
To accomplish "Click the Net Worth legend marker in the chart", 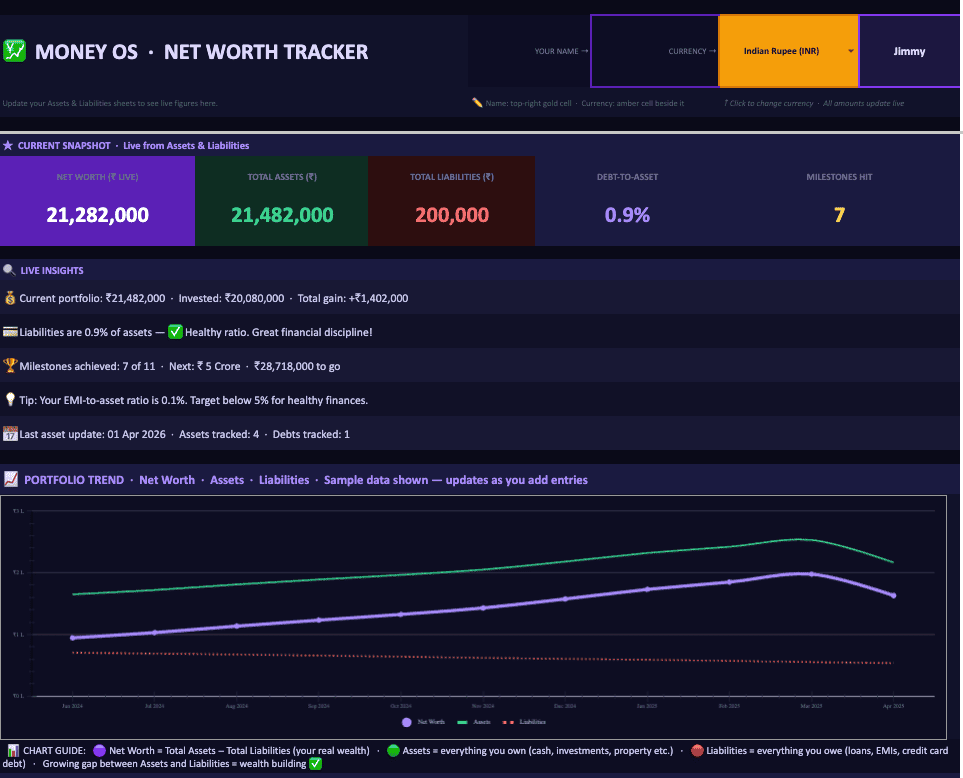I will click(x=407, y=722).
